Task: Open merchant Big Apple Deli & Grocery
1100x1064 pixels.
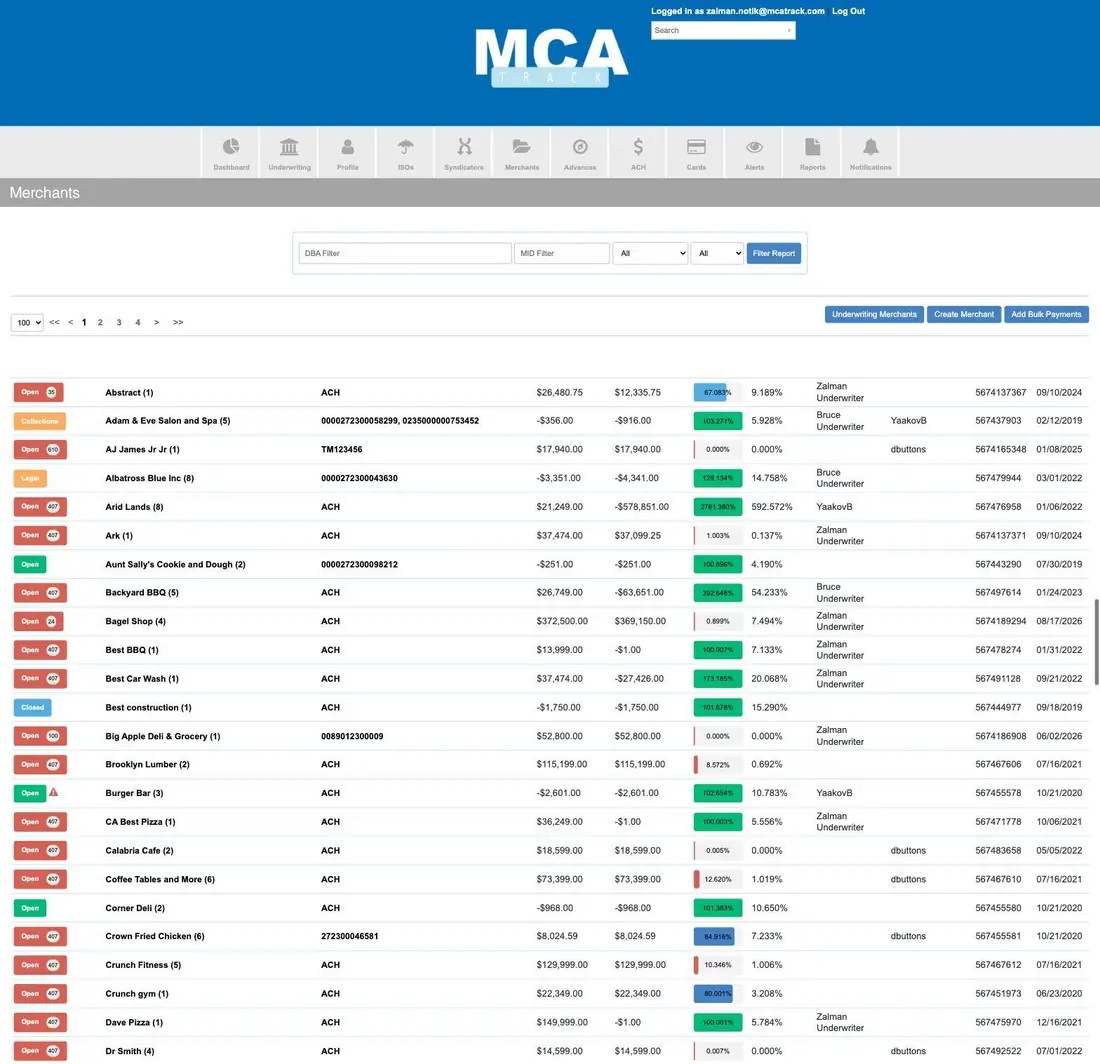Action: pyautogui.click(x=163, y=736)
